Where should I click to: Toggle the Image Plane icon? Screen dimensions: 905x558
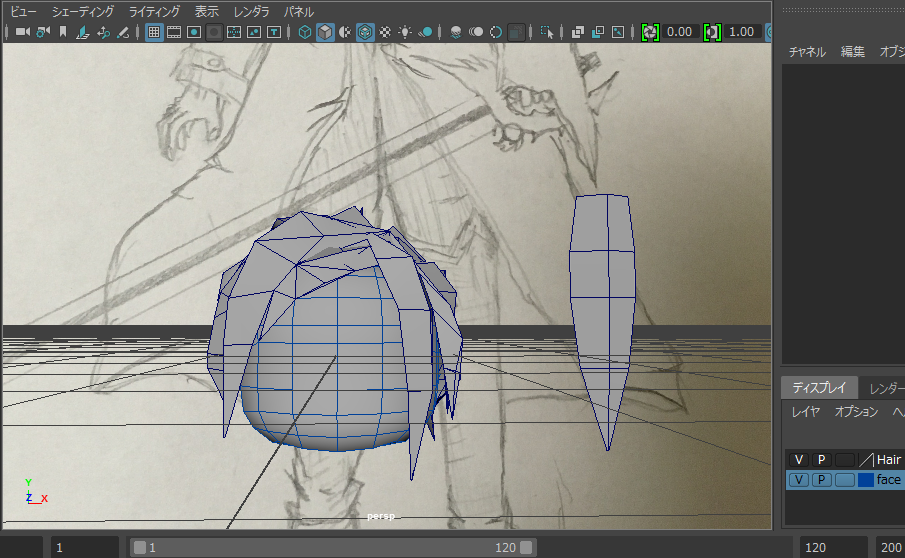pos(83,32)
